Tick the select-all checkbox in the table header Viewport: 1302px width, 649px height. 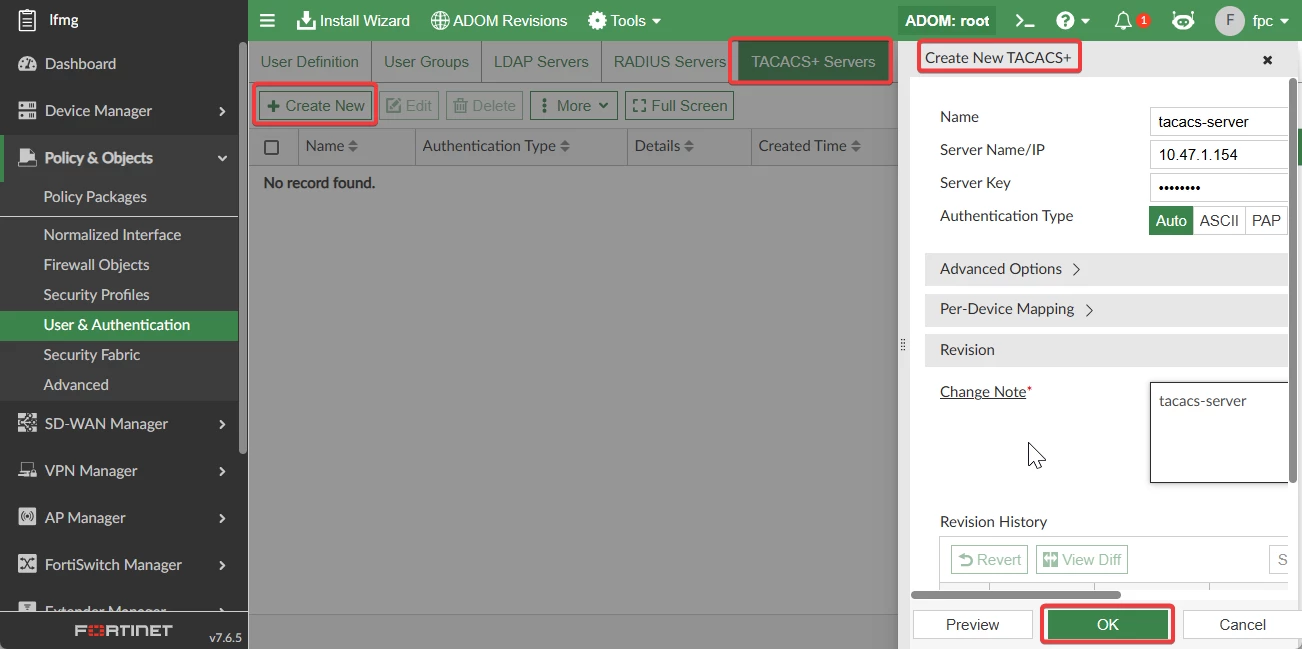coord(271,147)
